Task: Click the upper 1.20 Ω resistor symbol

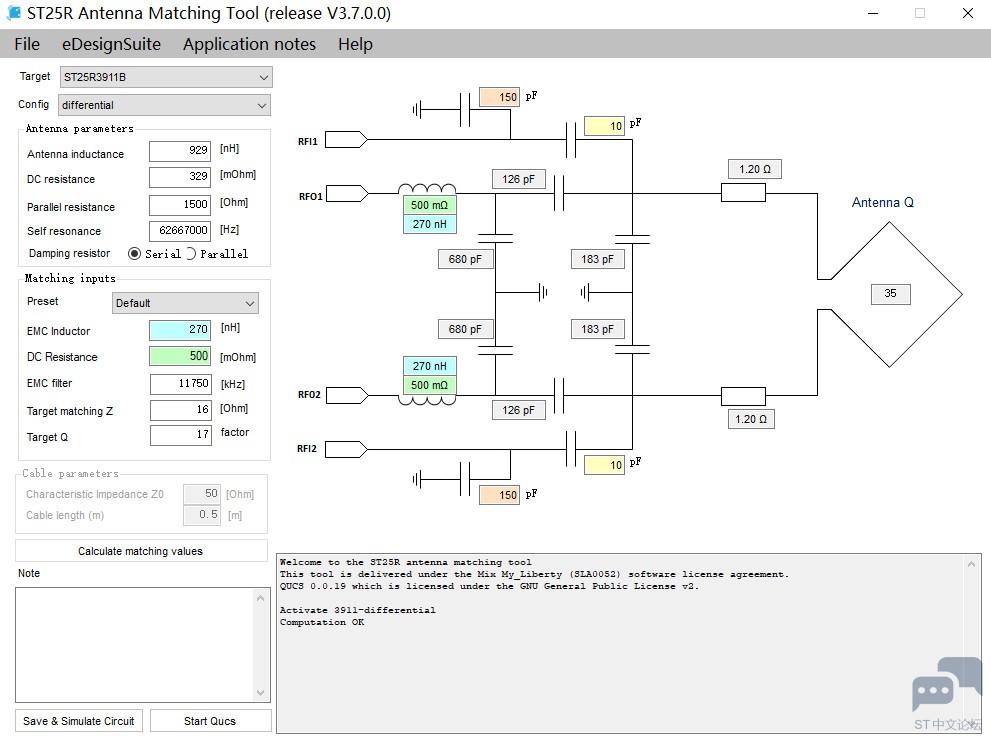Action: coord(743,193)
